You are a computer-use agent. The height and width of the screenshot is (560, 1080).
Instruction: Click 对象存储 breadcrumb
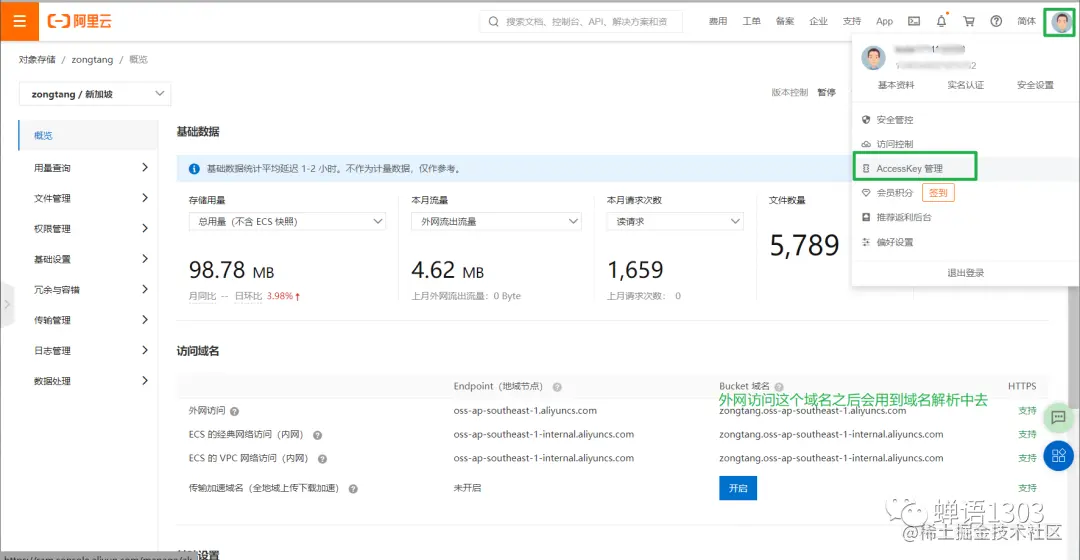coord(37,59)
